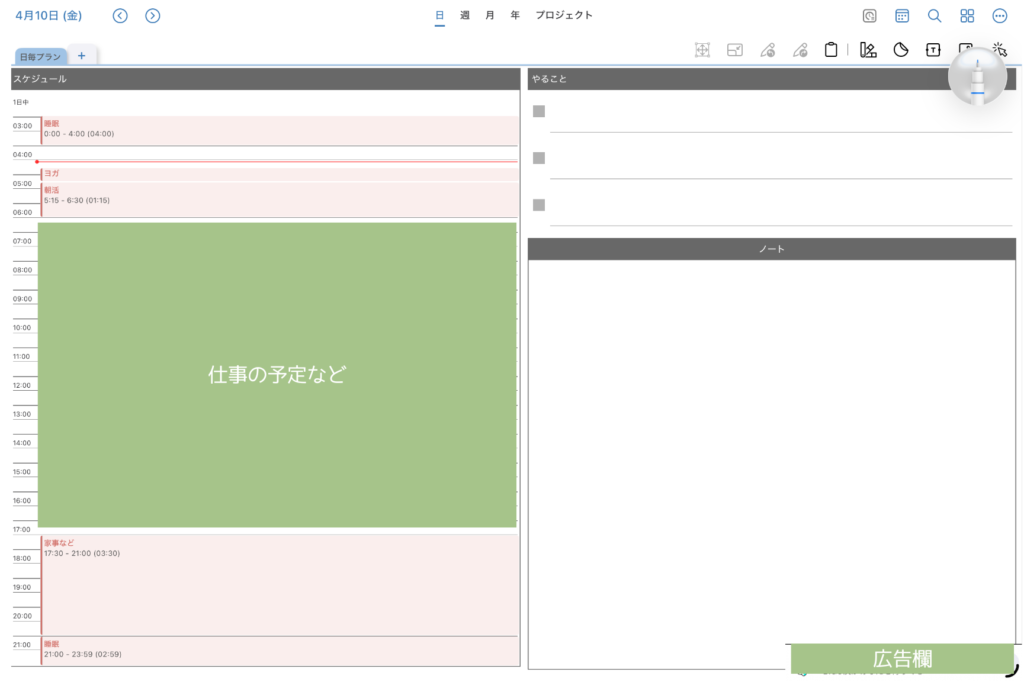Select the transform/selection tool icon
1024x682 pixels.
click(701, 49)
